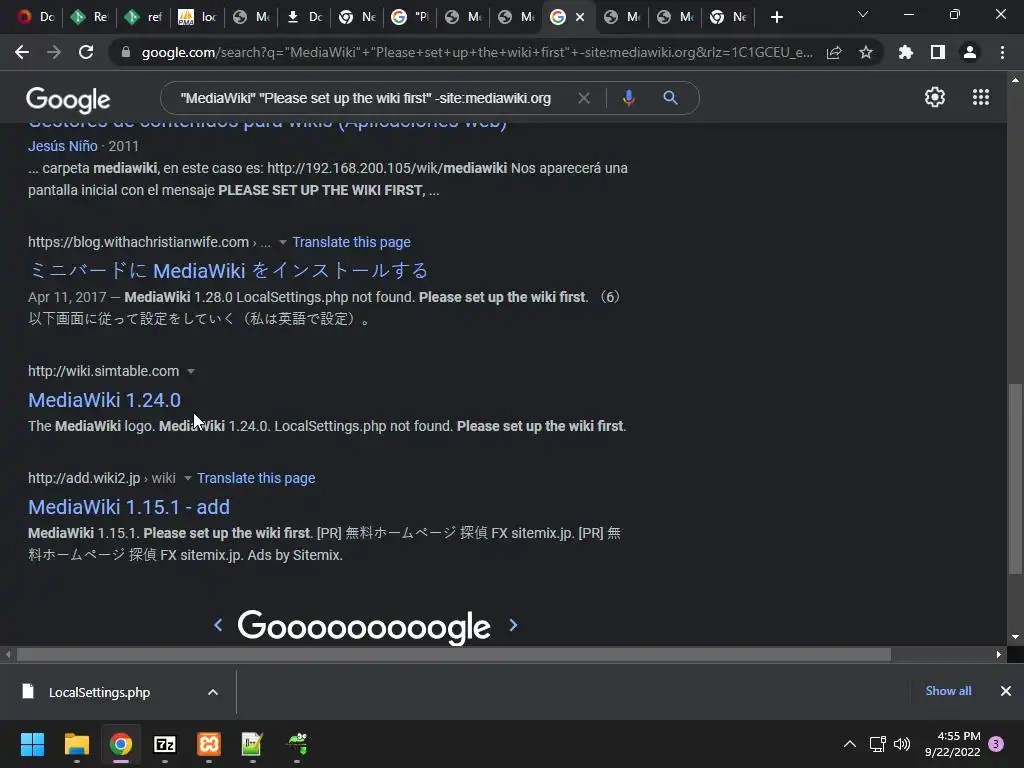Open network icon in system tray
Image resolution: width=1024 pixels, height=768 pixels.
click(877, 744)
